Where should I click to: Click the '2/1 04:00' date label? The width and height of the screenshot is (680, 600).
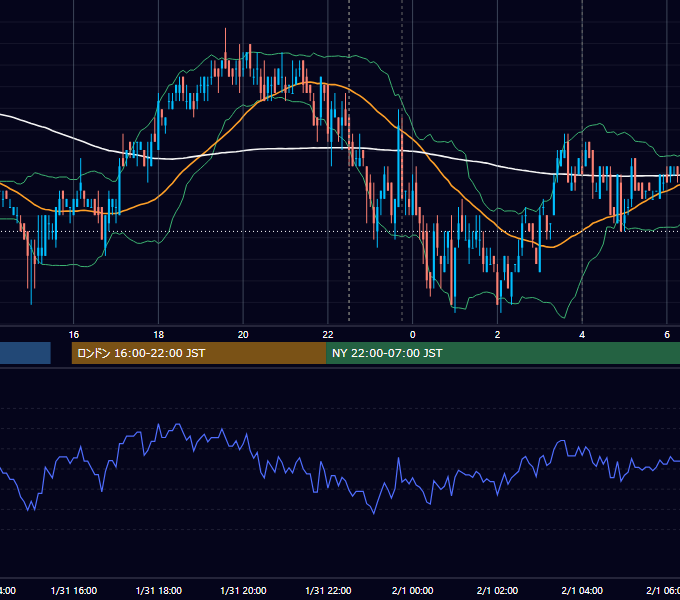point(582,590)
